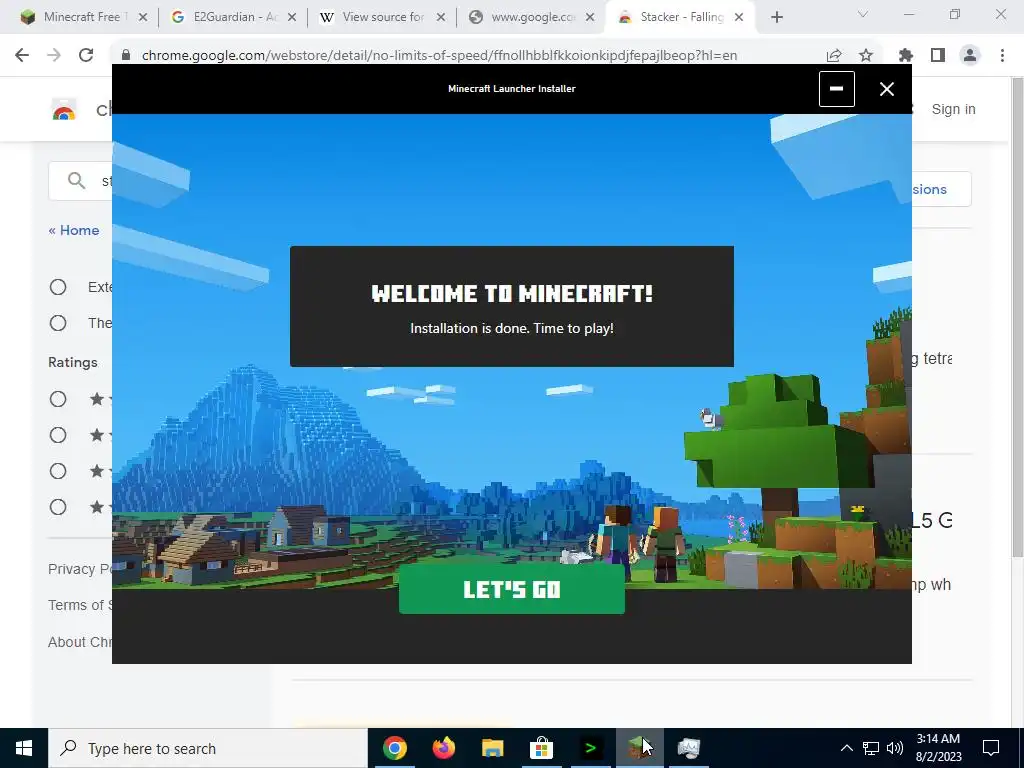
Task: Open a new Chrome tab
Action: (x=776, y=18)
